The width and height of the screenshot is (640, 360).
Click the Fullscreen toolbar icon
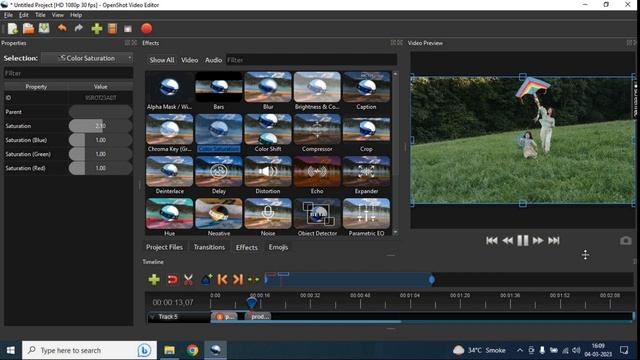pyautogui.click(x=128, y=29)
